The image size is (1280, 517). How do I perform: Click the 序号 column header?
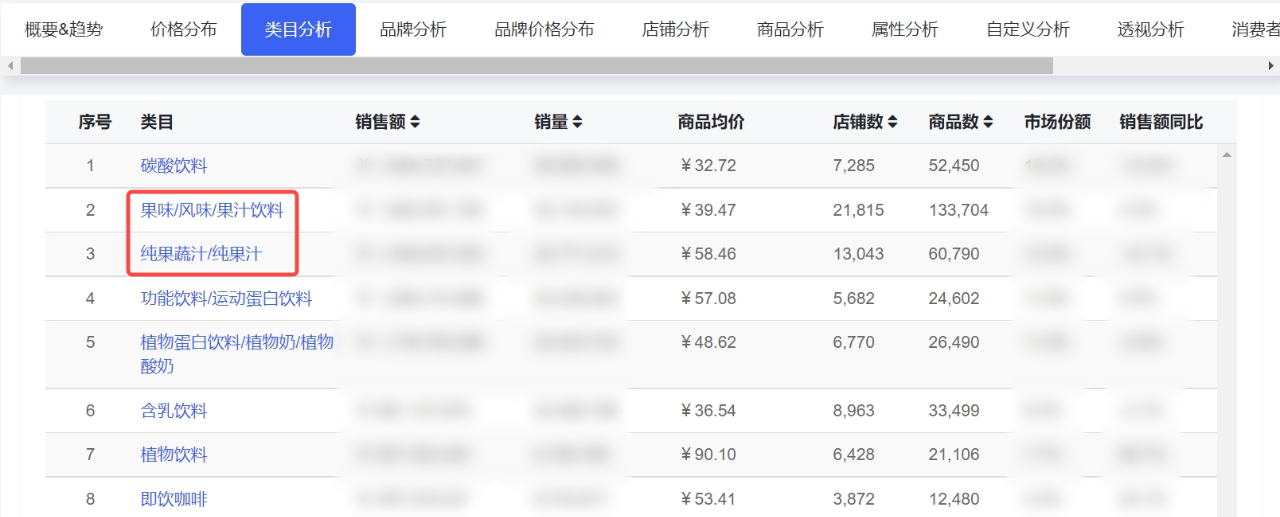pyautogui.click(x=95, y=122)
